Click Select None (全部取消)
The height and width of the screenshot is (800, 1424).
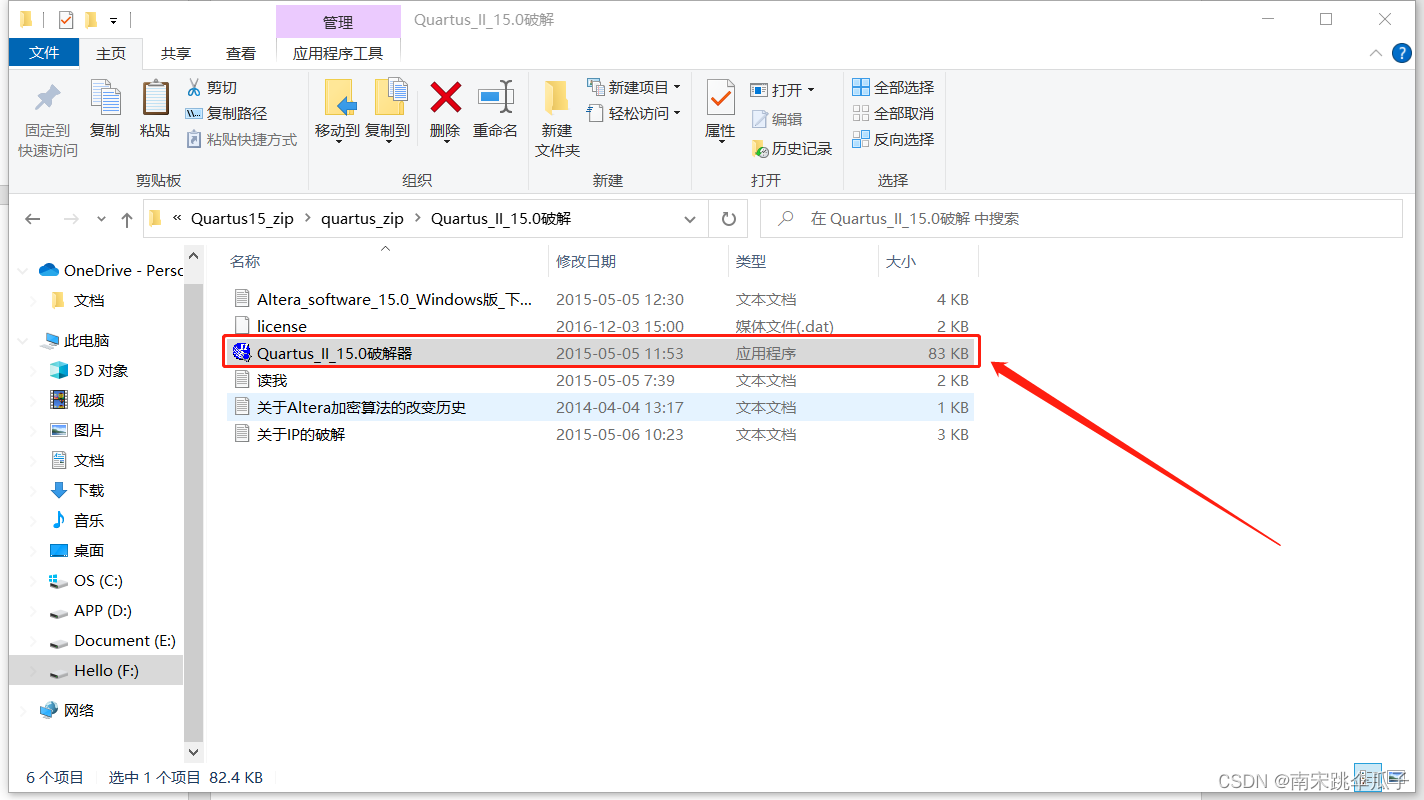[x=893, y=114]
